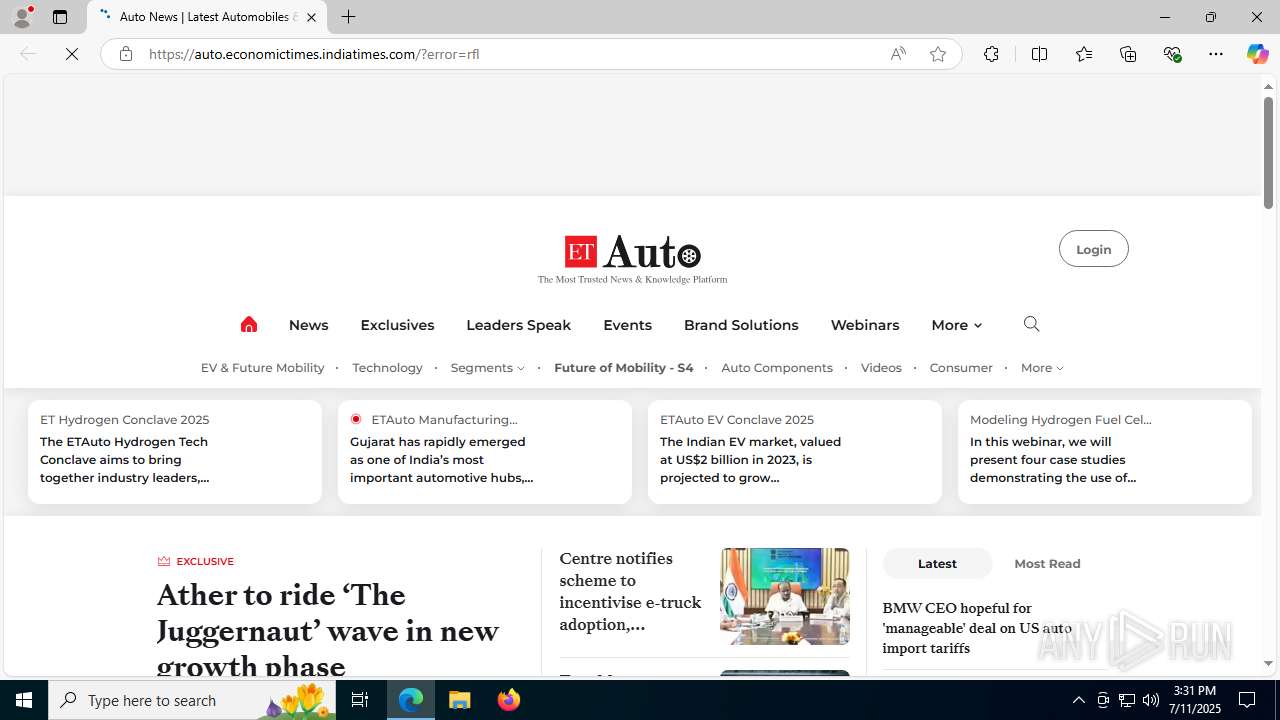
Task: Open Modeling Hydrogen Fuel Cell webinar card
Action: pyautogui.click(x=1105, y=452)
